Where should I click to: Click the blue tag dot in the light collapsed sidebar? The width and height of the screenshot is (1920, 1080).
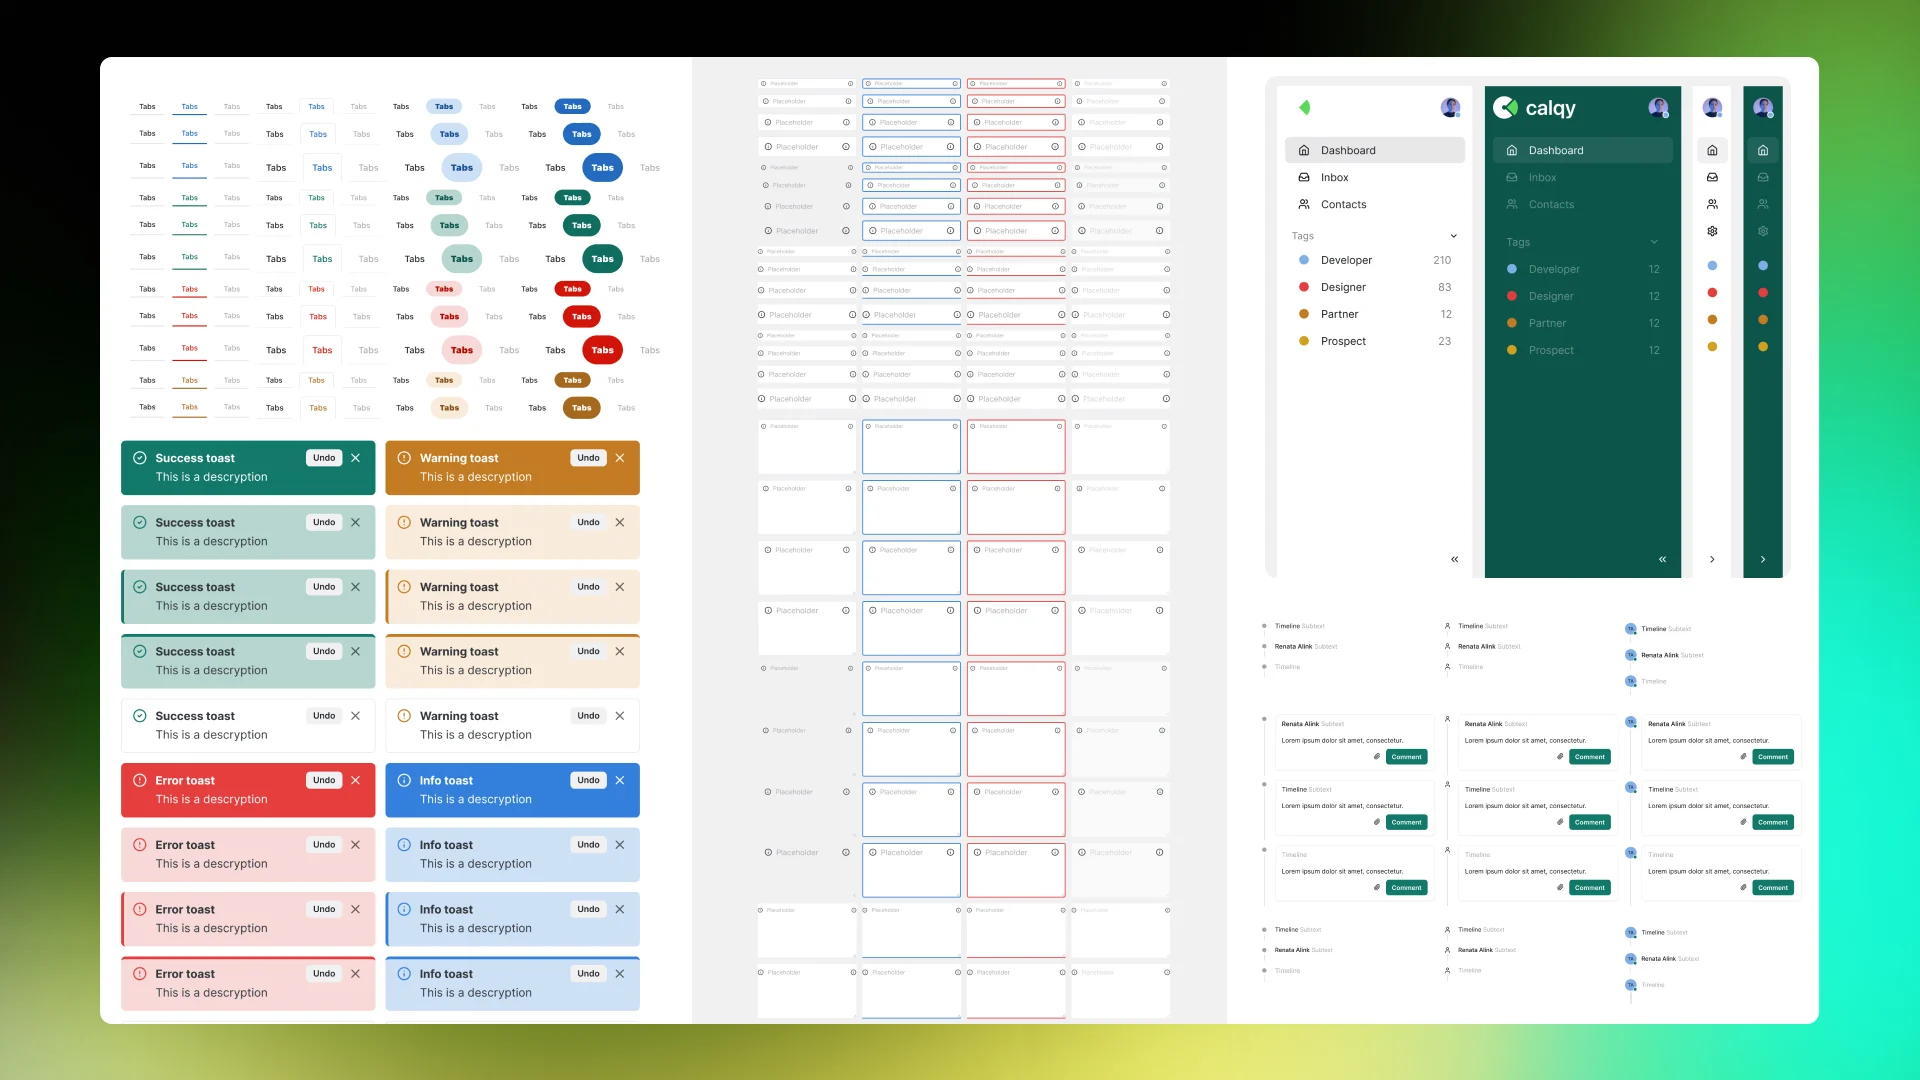pos(1712,266)
